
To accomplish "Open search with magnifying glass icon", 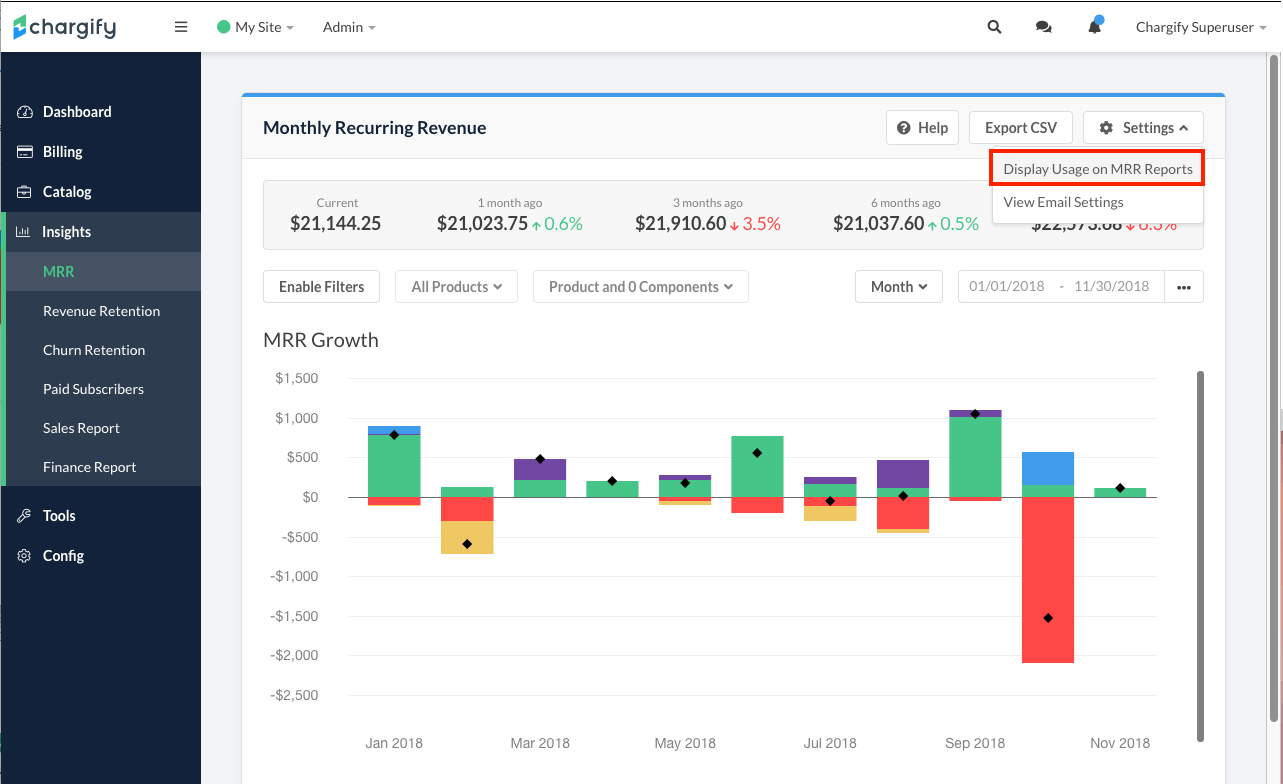I will (x=994, y=27).
